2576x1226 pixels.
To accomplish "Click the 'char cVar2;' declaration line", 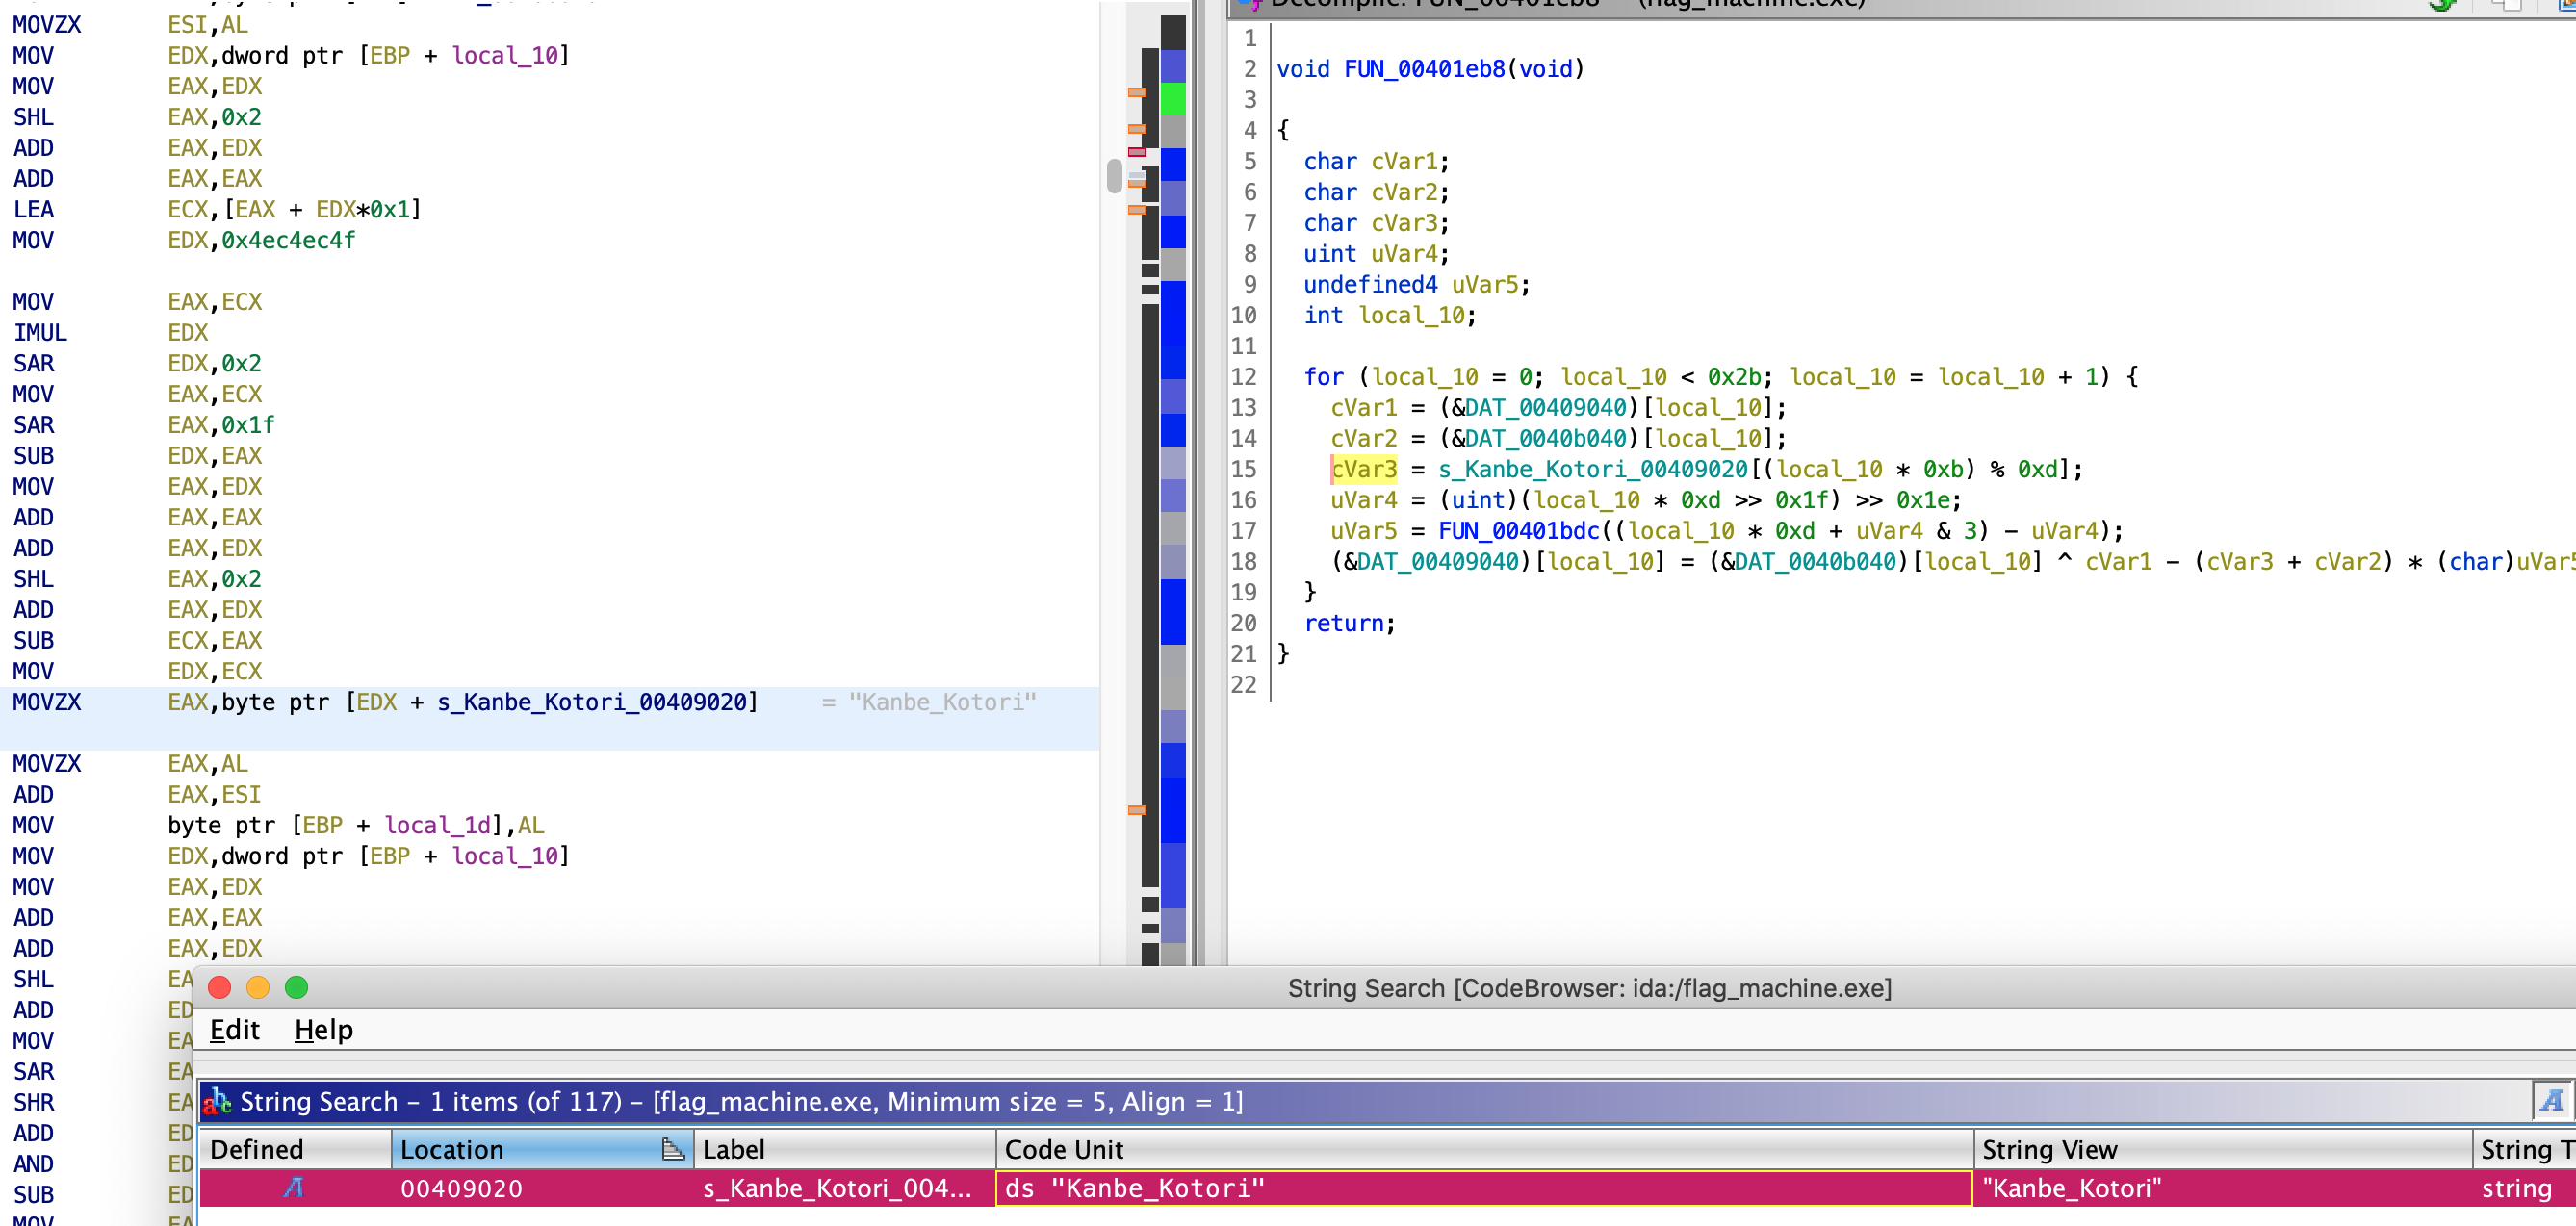I will [1376, 192].
